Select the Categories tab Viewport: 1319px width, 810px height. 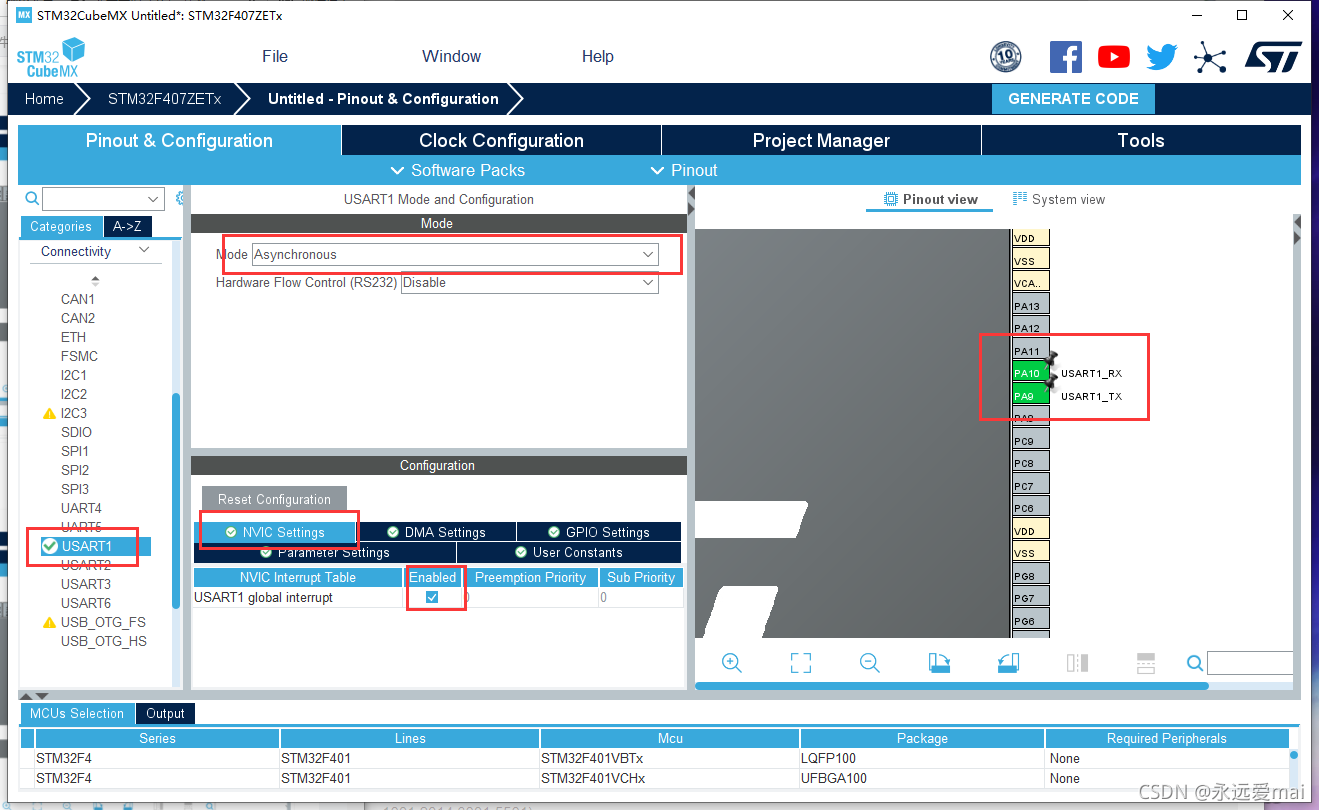click(x=61, y=227)
